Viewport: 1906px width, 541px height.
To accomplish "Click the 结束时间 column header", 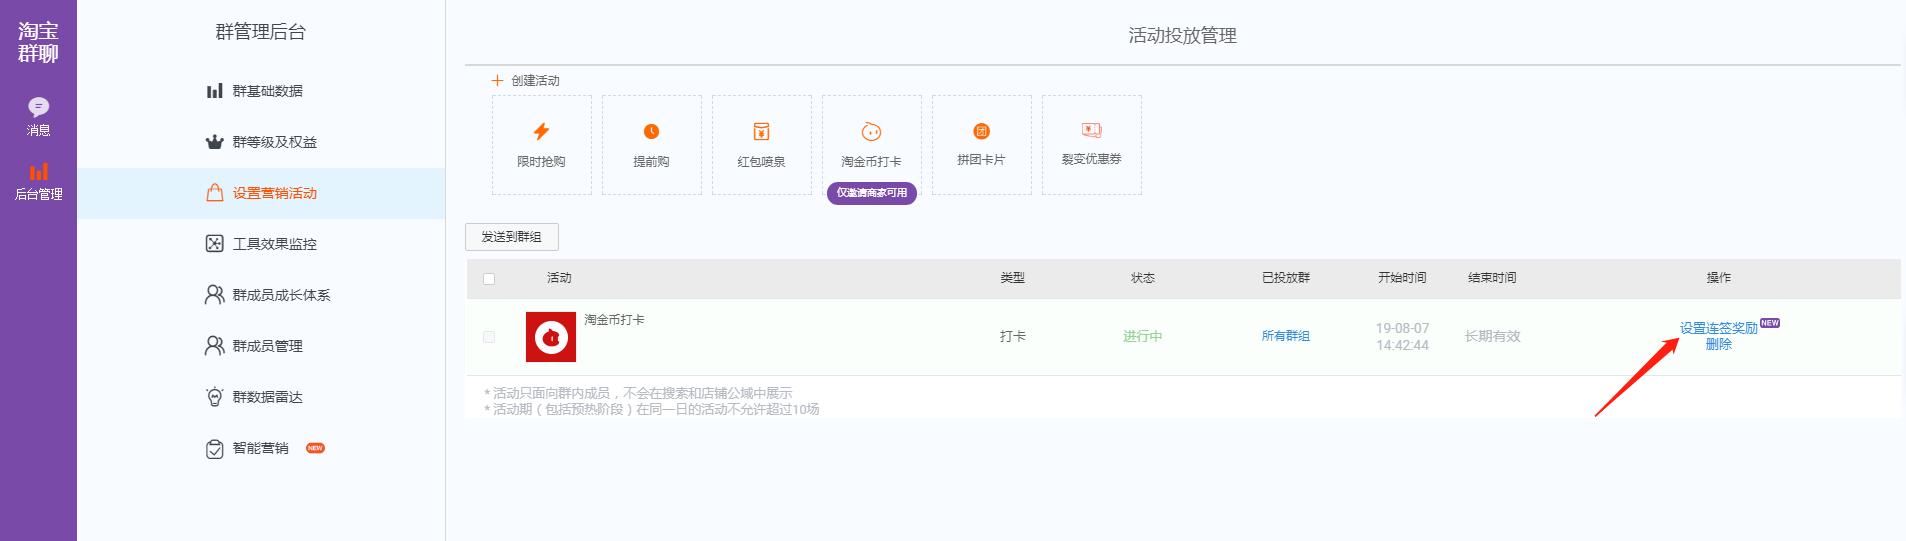I will [x=1492, y=278].
